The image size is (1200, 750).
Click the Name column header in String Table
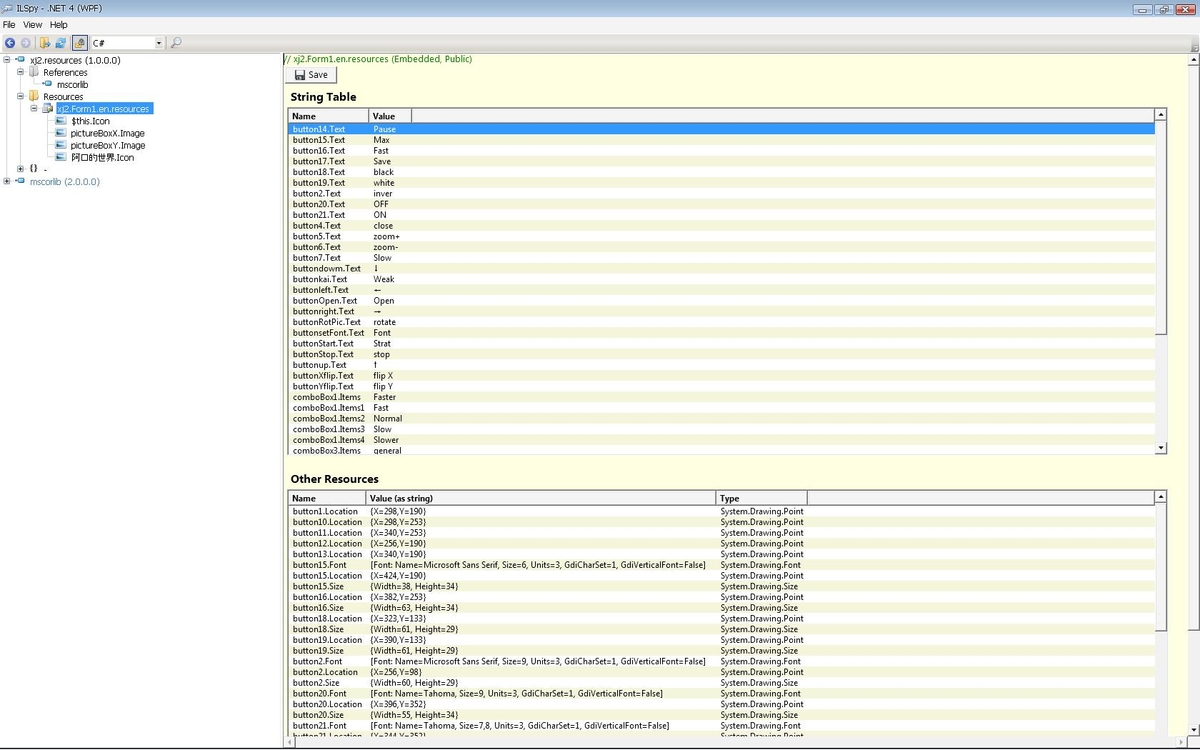329,116
